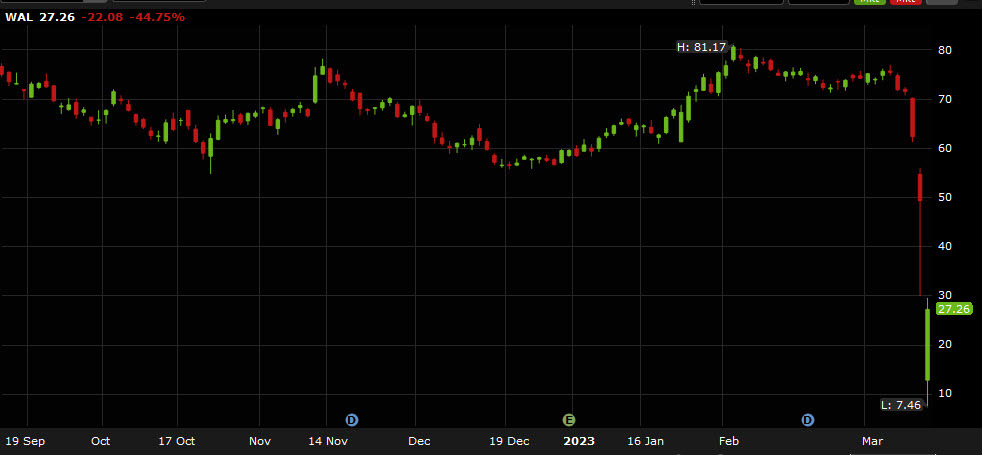Select the WAL ticker symbol text

coord(19,17)
